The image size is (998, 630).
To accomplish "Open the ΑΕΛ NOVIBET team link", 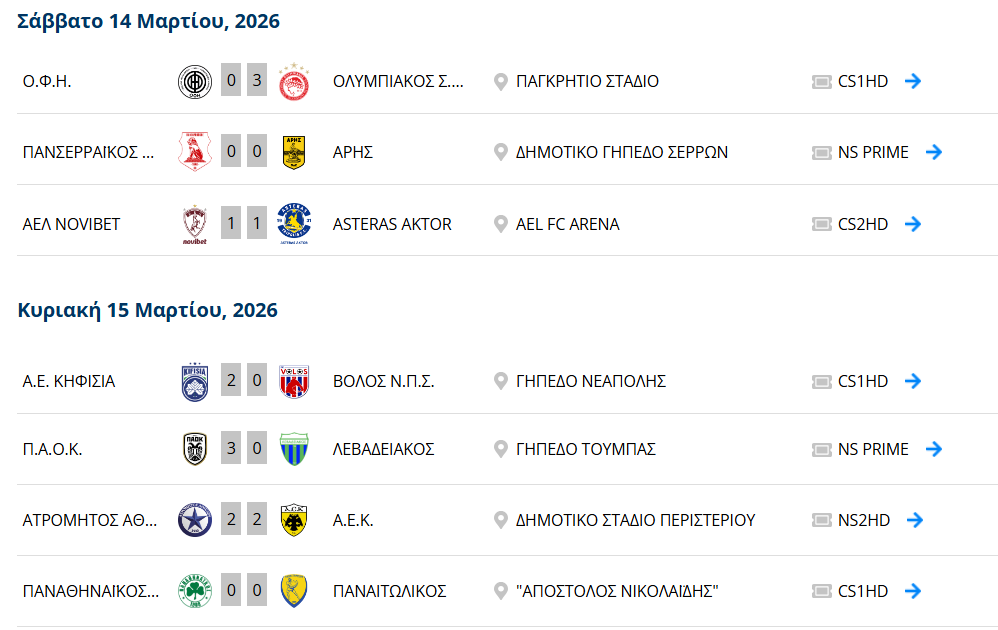I will point(71,224).
